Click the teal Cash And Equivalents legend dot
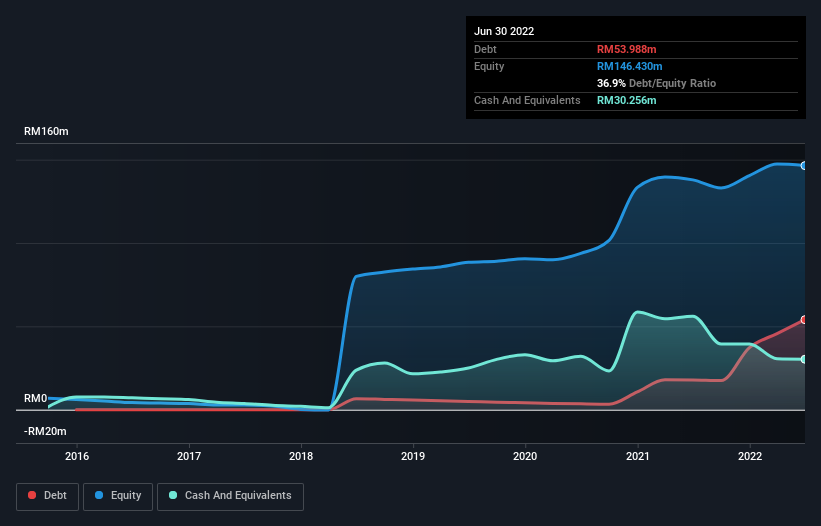The height and width of the screenshot is (526, 821). click(x=173, y=495)
